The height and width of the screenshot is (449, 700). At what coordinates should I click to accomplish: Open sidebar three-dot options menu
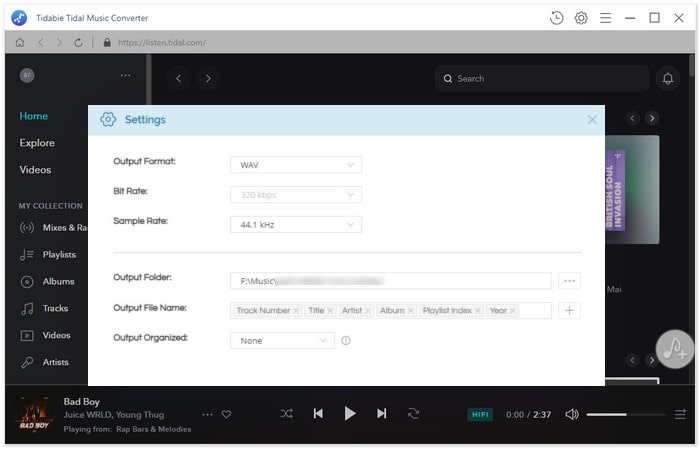point(125,75)
